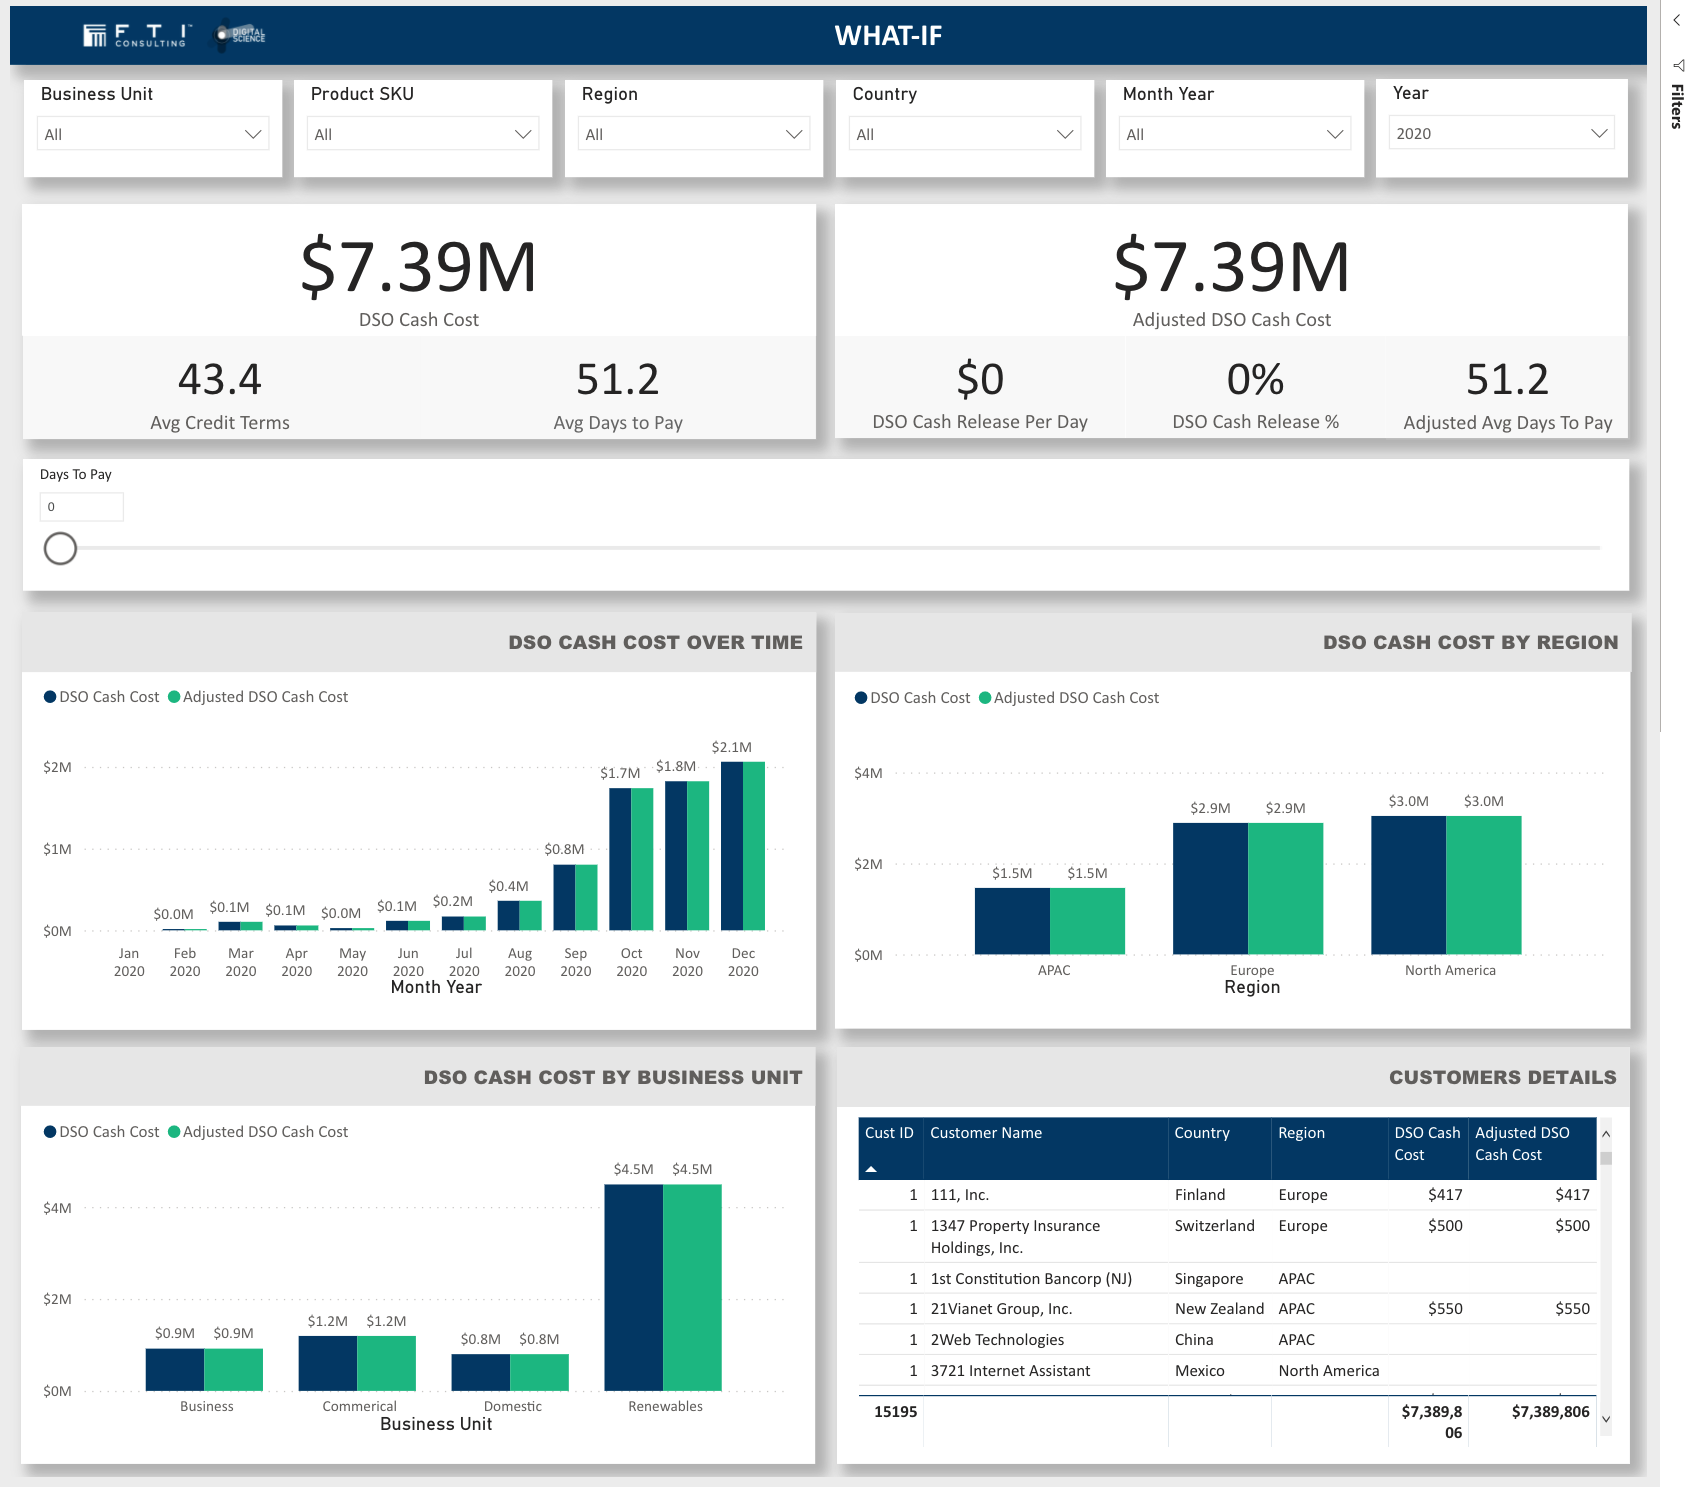The height and width of the screenshot is (1487, 1693).
Task: Select the Domestic navy bar
Action: 481,1373
